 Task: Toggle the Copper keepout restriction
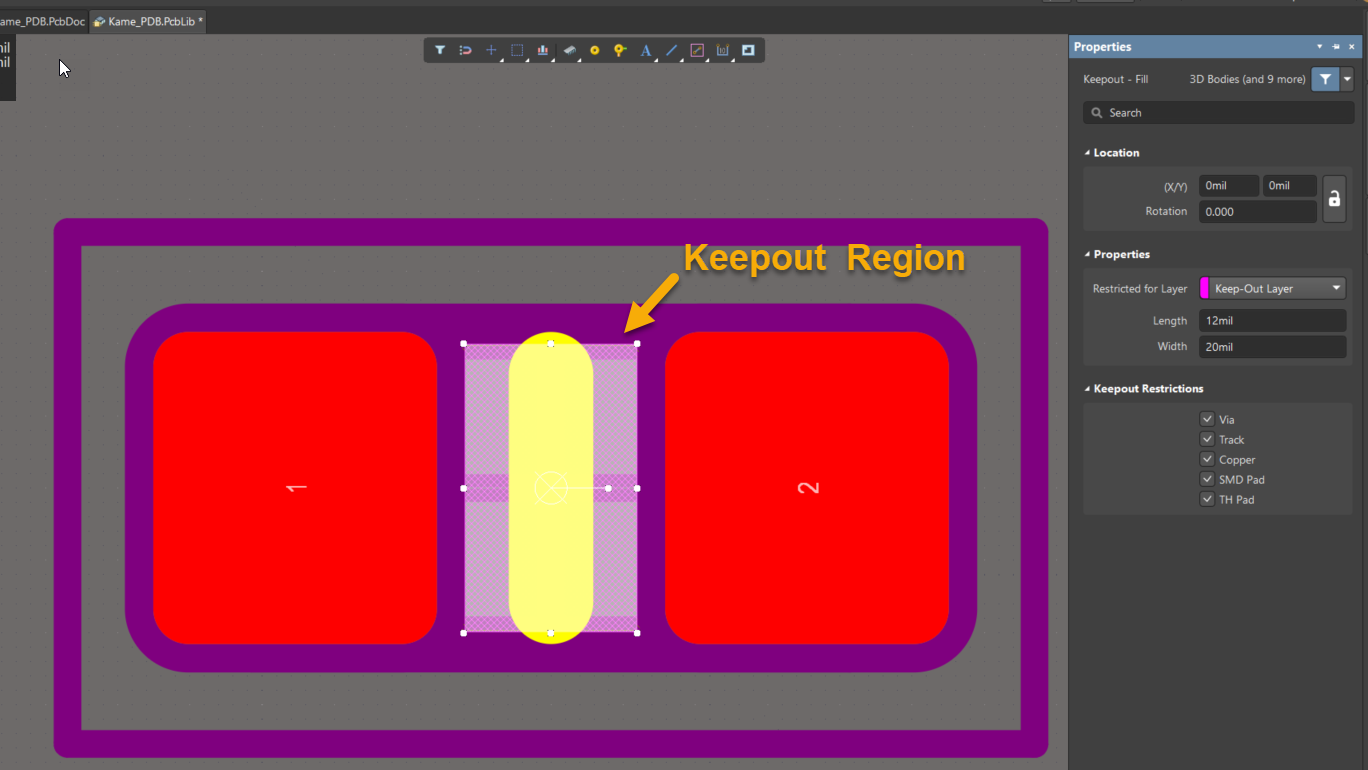point(1207,459)
